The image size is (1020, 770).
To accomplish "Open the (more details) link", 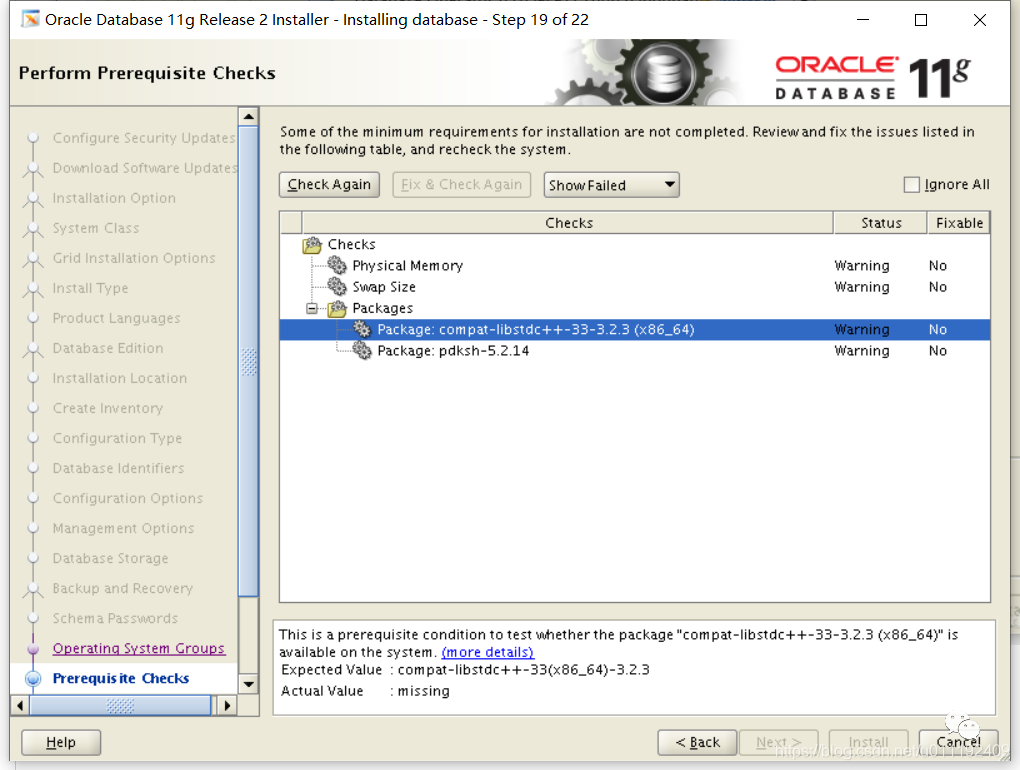I will pyautogui.click(x=487, y=652).
